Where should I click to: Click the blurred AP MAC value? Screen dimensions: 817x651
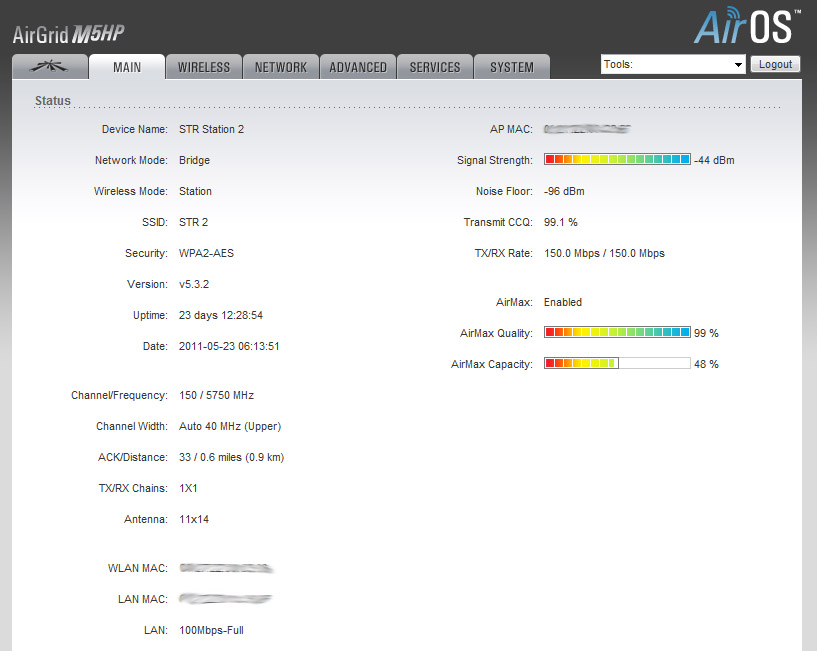[587, 129]
